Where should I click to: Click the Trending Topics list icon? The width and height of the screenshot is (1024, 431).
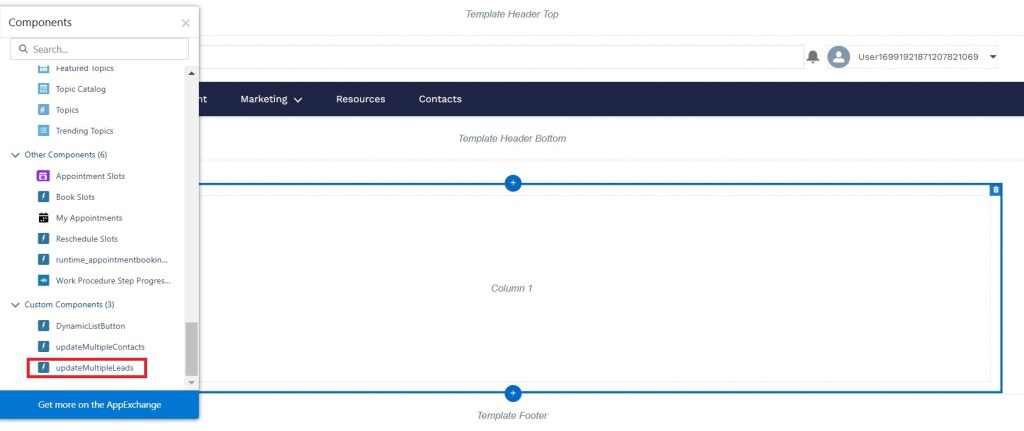(x=44, y=131)
